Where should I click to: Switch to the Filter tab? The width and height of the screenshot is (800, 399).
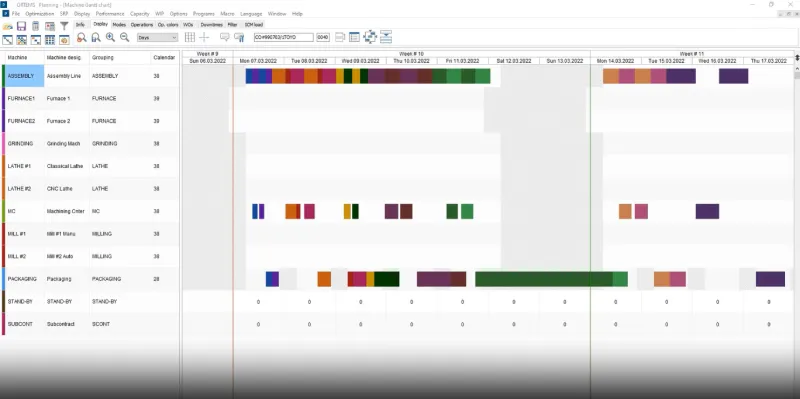232,24
